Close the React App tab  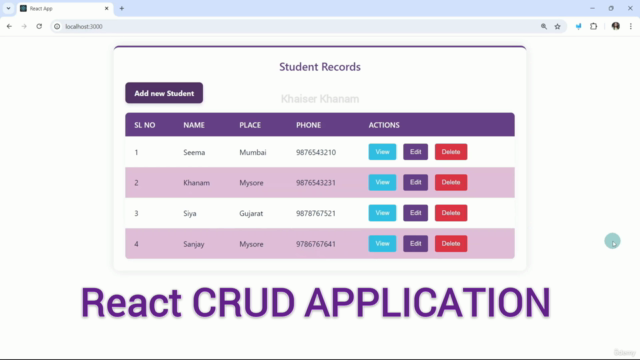point(107,9)
